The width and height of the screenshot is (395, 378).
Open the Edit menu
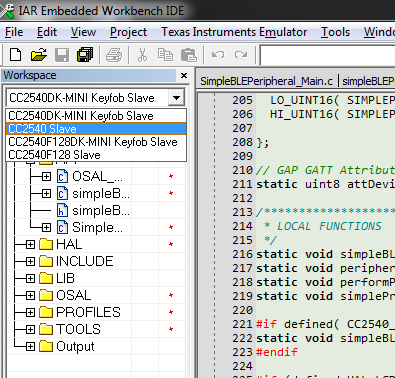pyautogui.click(x=47, y=32)
